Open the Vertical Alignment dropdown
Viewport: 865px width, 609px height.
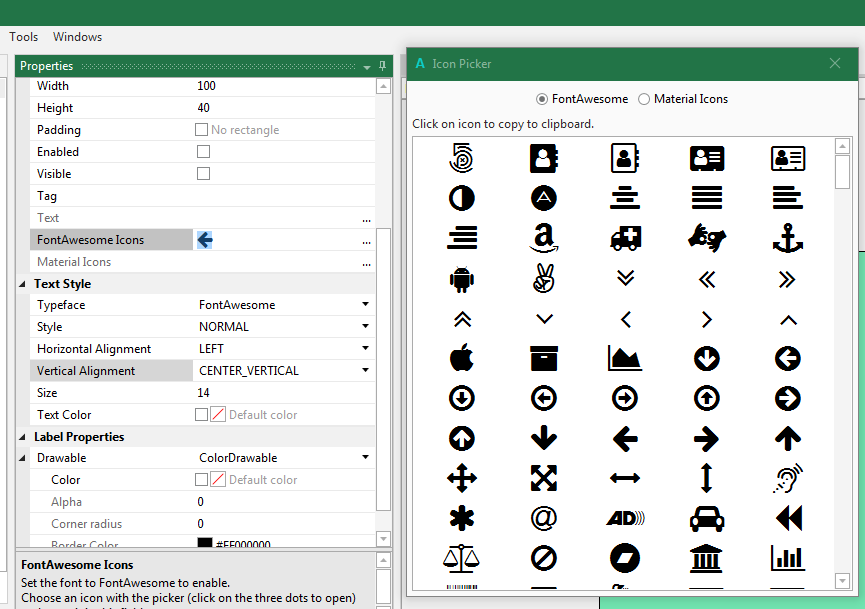[365, 371]
